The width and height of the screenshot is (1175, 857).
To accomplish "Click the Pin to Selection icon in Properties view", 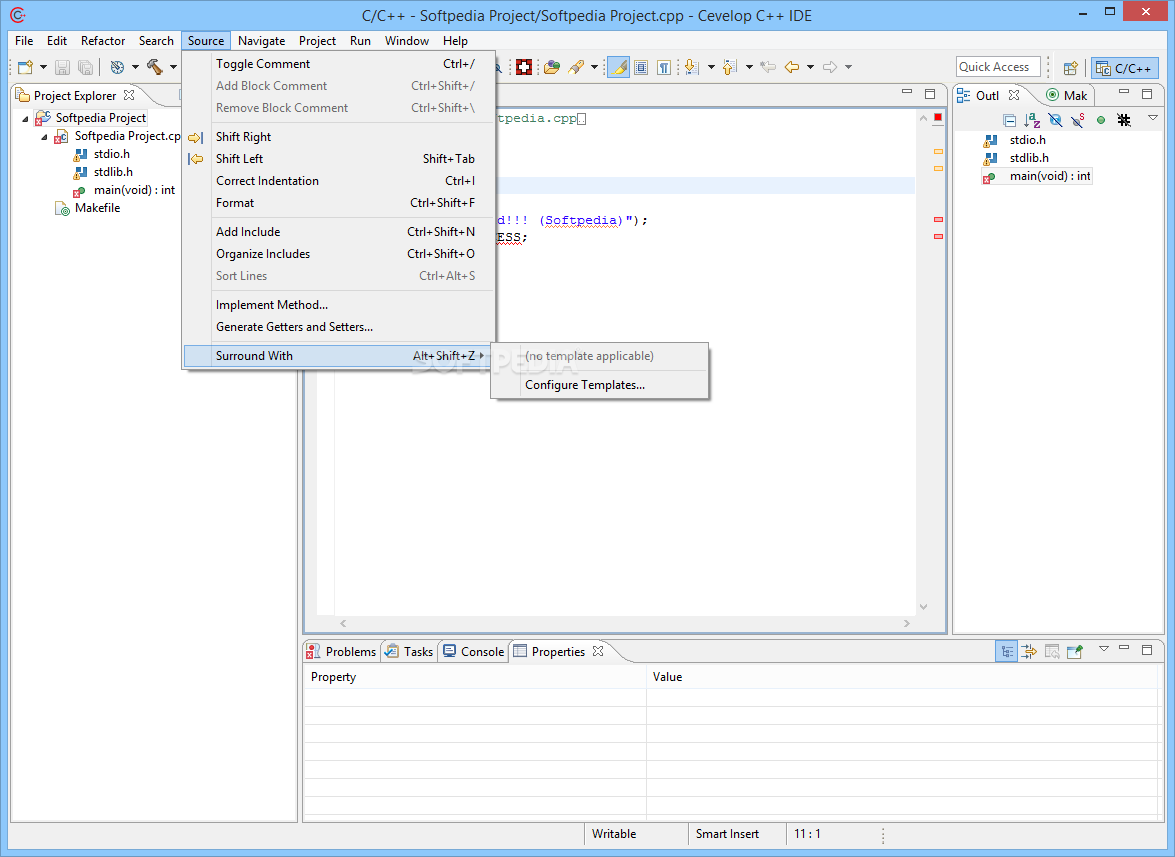I will click(1075, 651).
